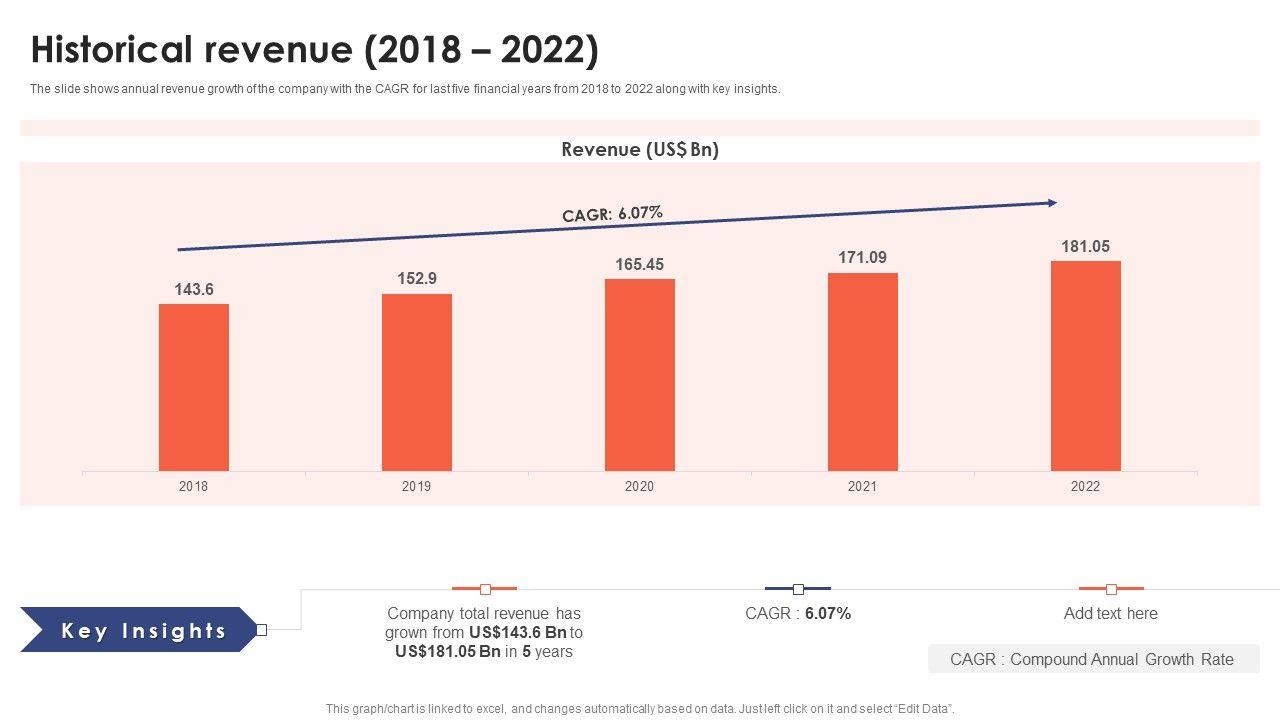Click the 181.05 data label
The image size is (1280, 720).
tap(1085, 247)
